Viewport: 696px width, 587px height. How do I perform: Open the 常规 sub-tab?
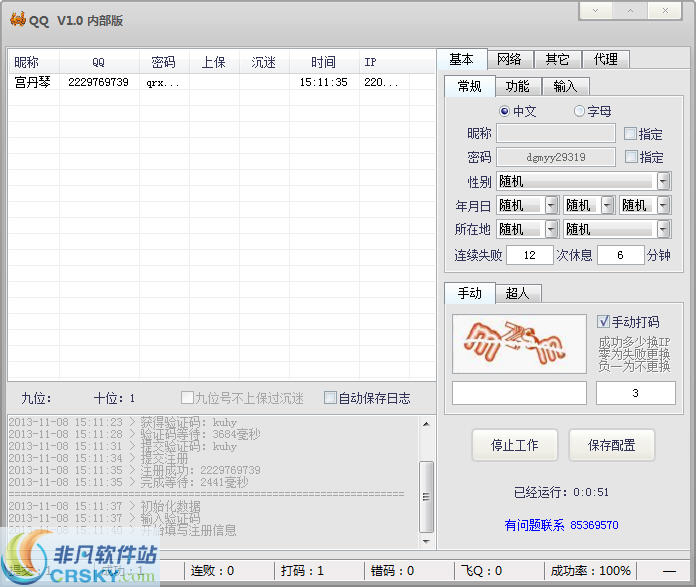[x=470, y=86]
